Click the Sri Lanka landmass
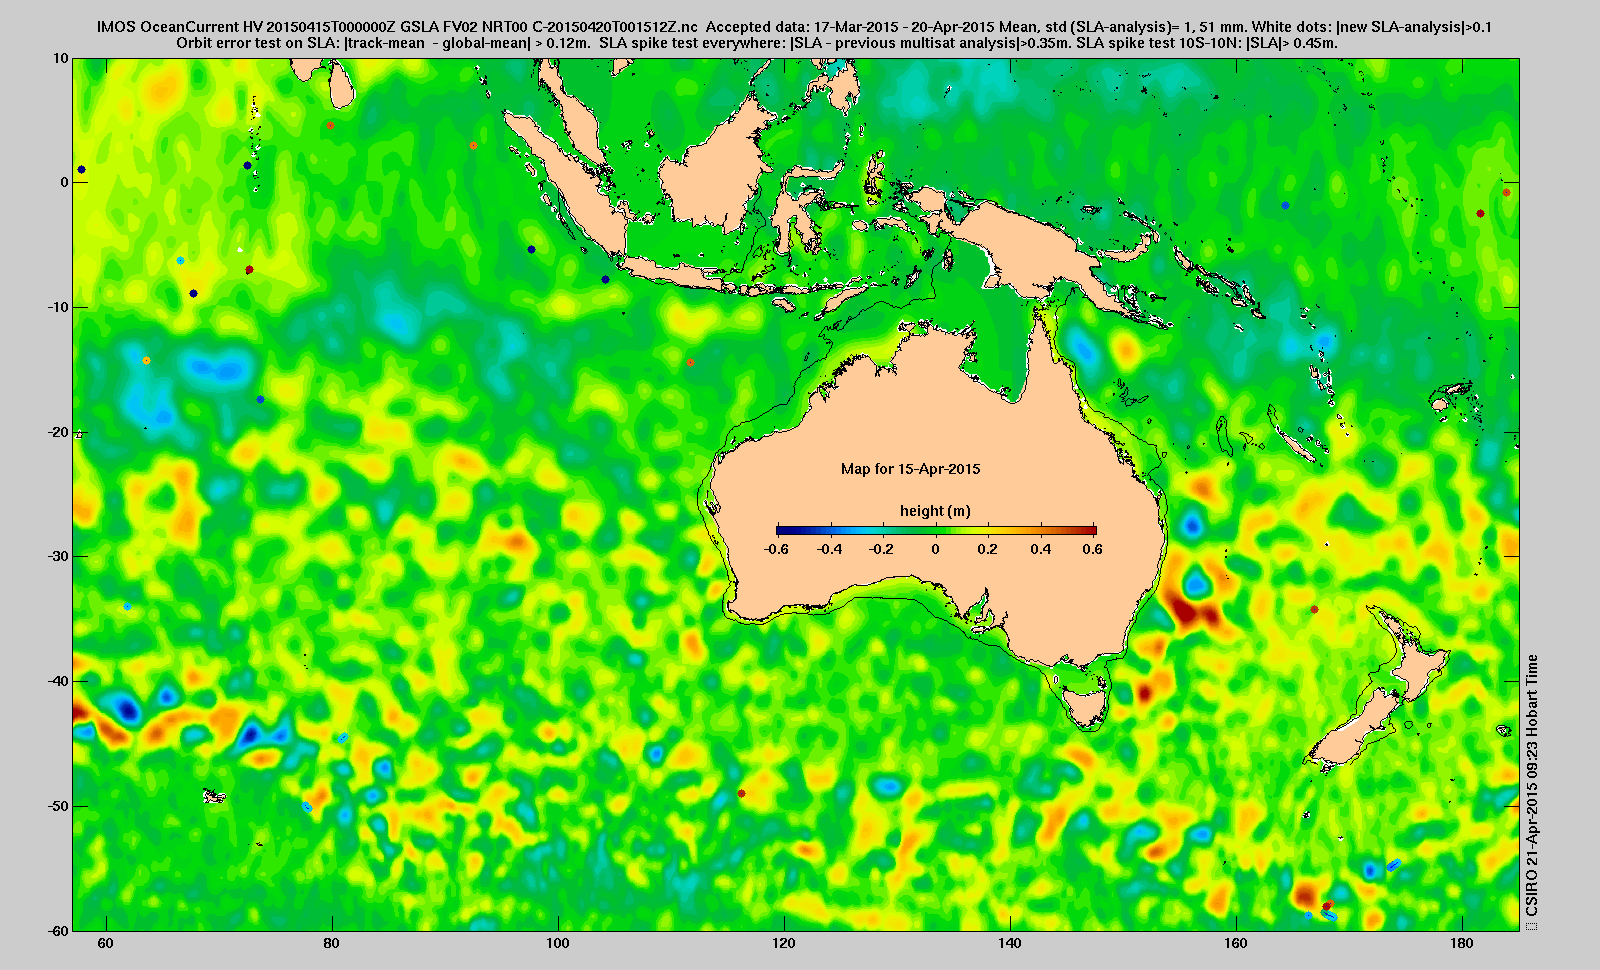The image size is (1600, 970). (343, 87)
